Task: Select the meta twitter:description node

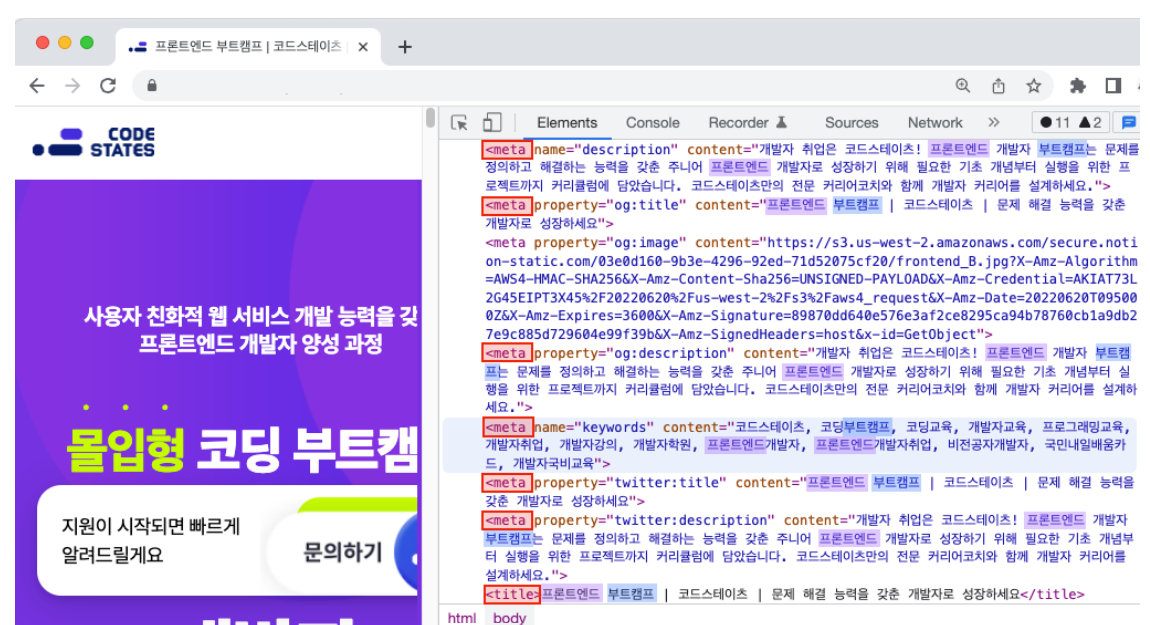Action: [x=809, y=547]
